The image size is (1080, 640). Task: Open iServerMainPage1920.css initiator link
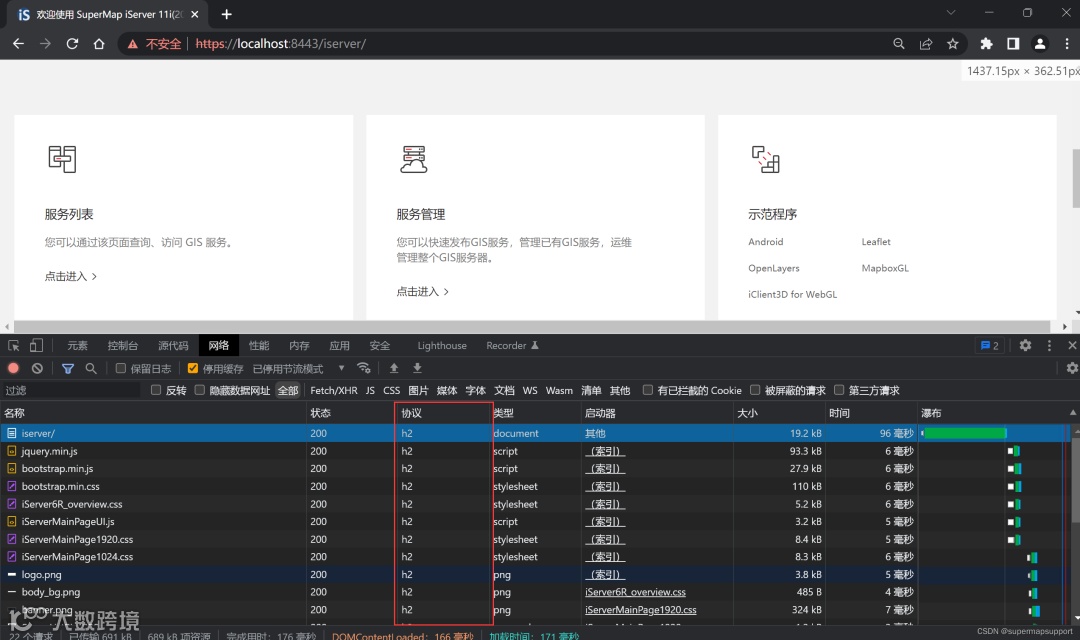tap(641, 610)
